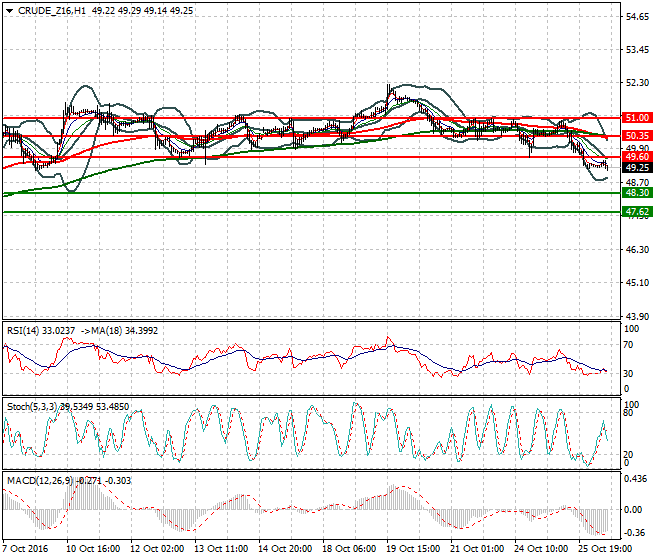Select the current price 49.25 black label

coord(637,168)
